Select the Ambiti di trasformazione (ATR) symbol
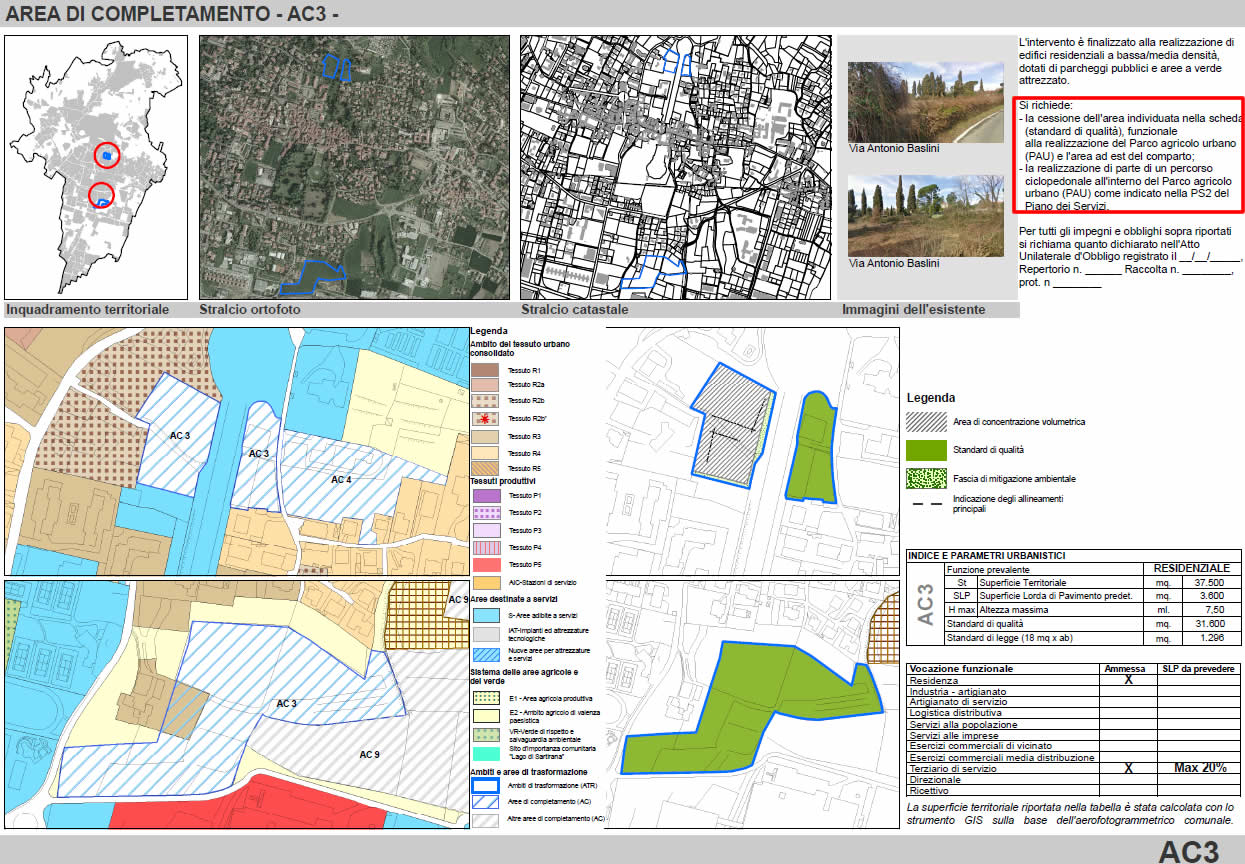This screenshot has height=864, width=1245. tap(485, 785)
